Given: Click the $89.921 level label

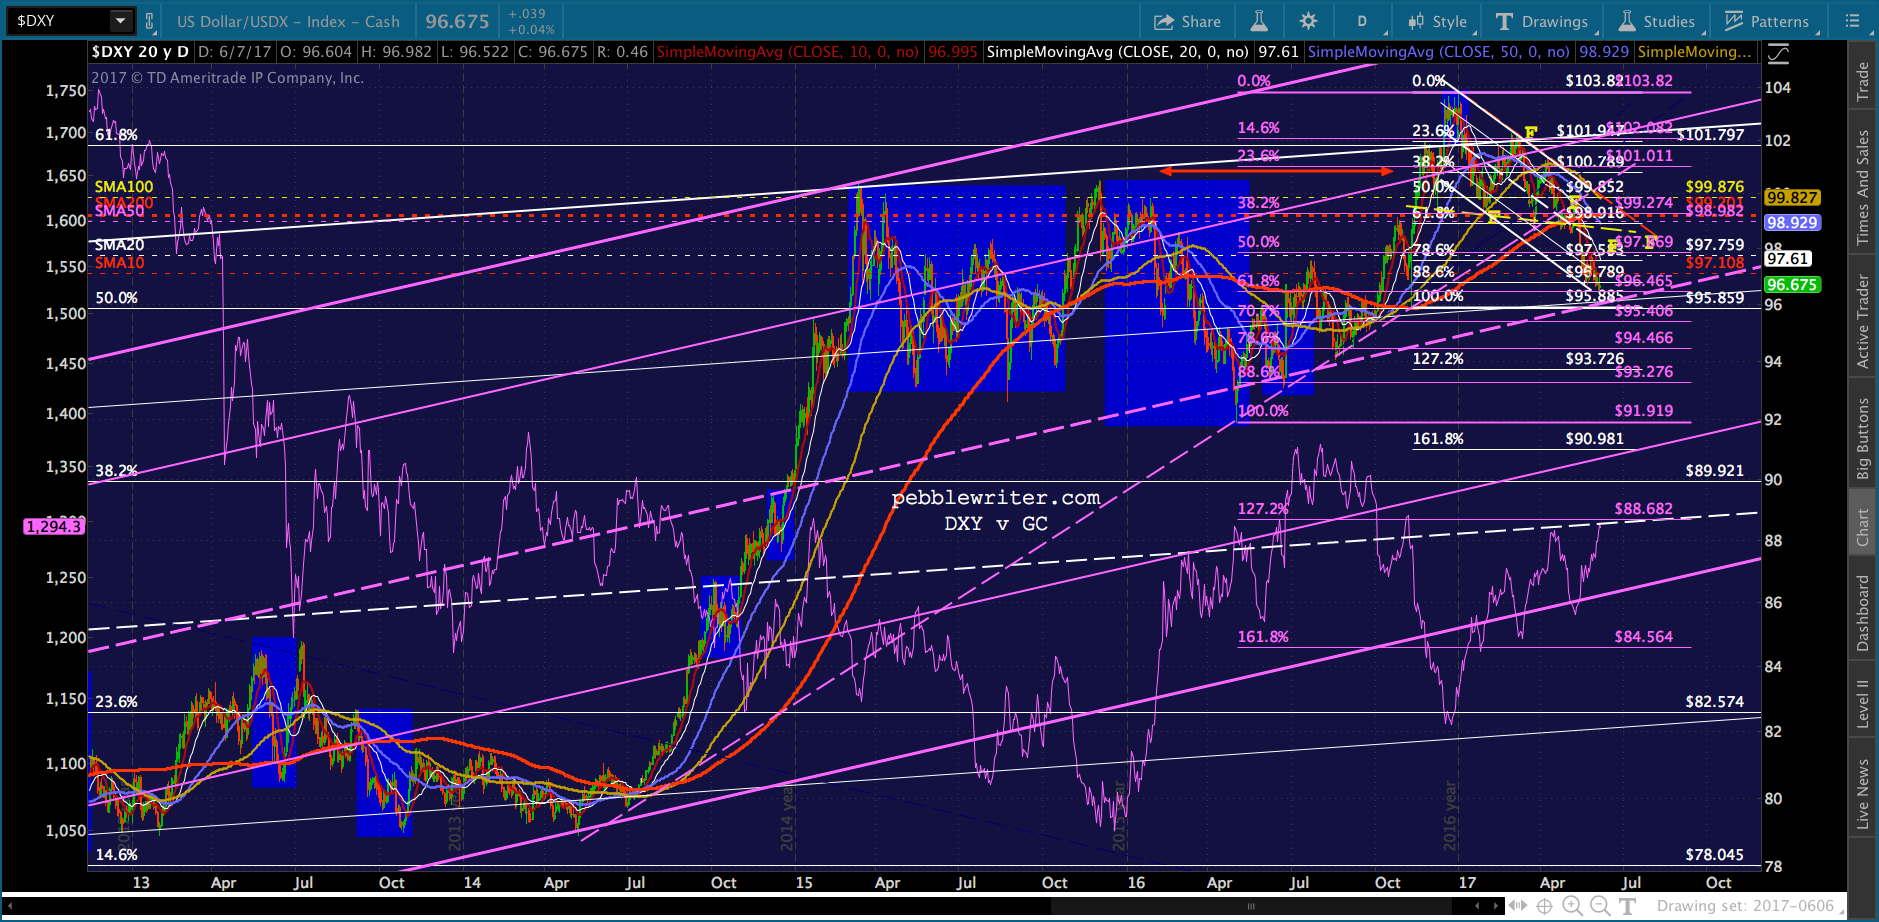Looking at the screenshot, I should click(x=1715, y=471).
